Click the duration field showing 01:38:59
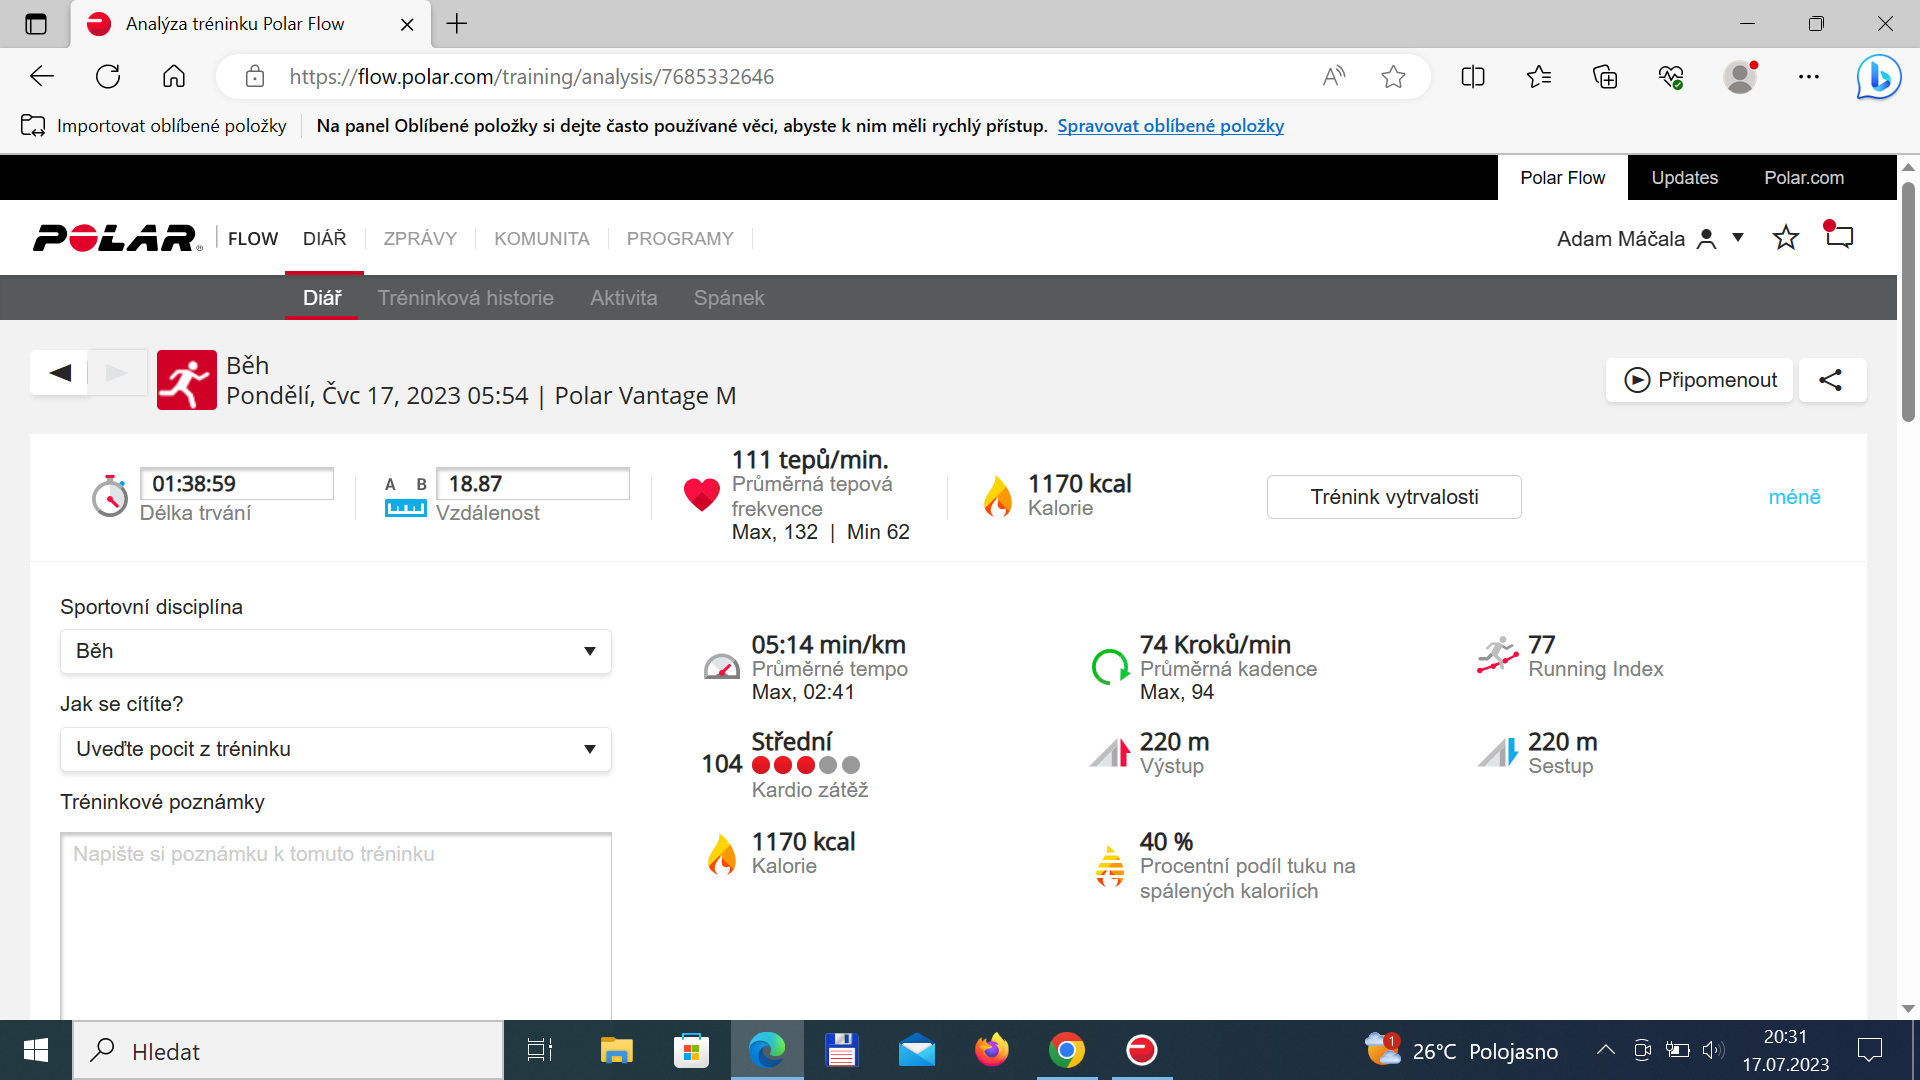The width and height of the screenshot is (1920, 1080). 237,484
